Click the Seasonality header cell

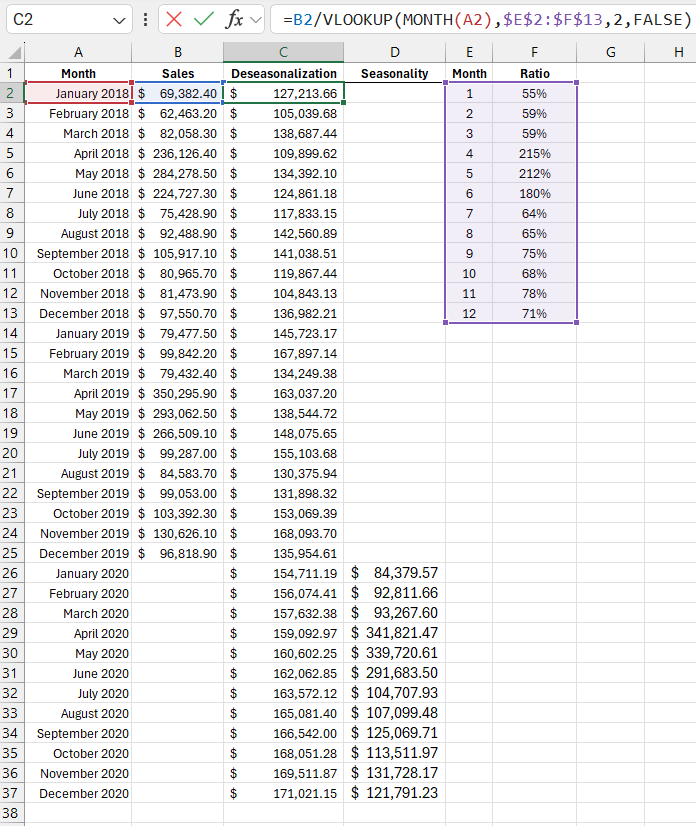[x=395, y=73]
